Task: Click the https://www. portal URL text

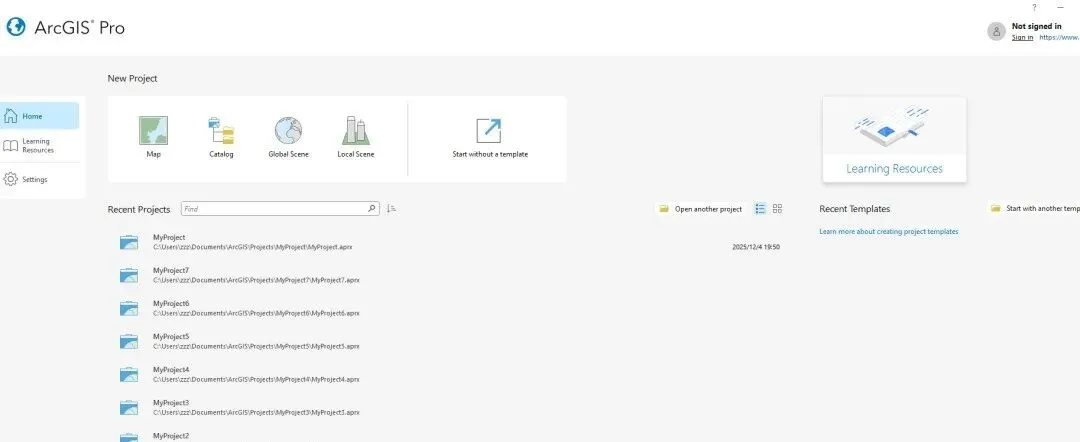Action: tap(1059, 37)
